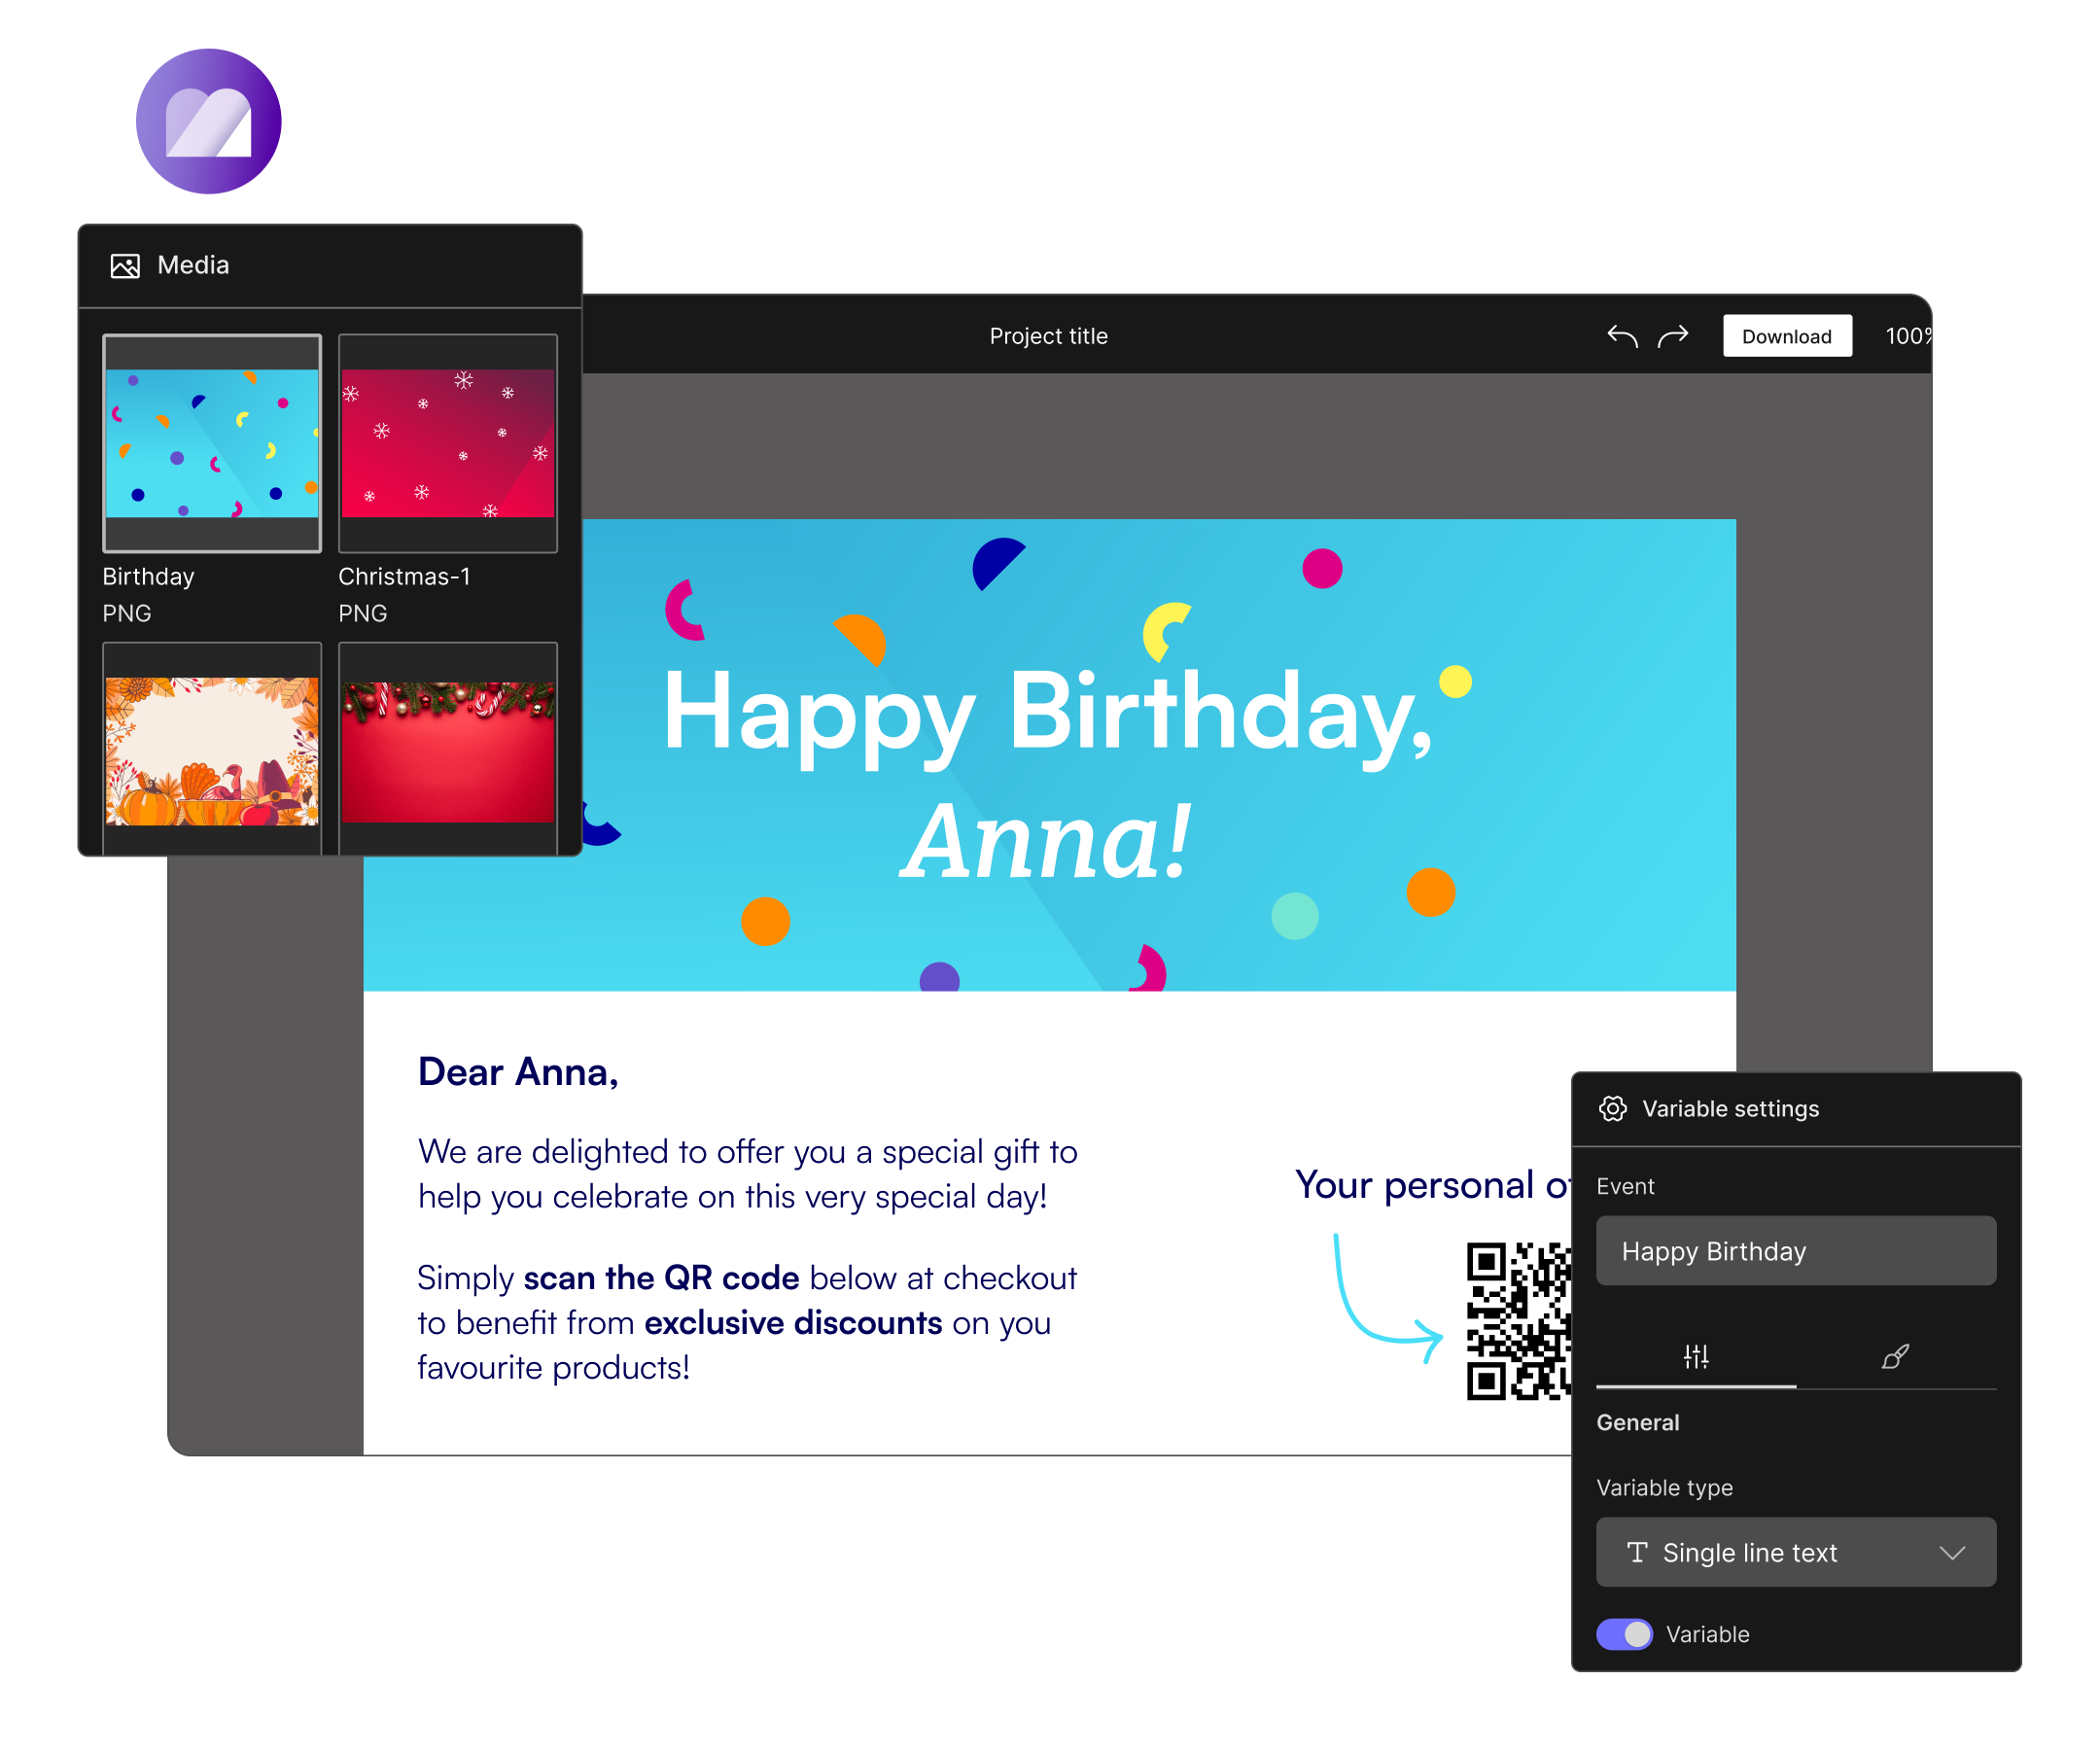Click the Media panel image icon
This screenshot has width=2100, height=1750.
coord(125,266)
